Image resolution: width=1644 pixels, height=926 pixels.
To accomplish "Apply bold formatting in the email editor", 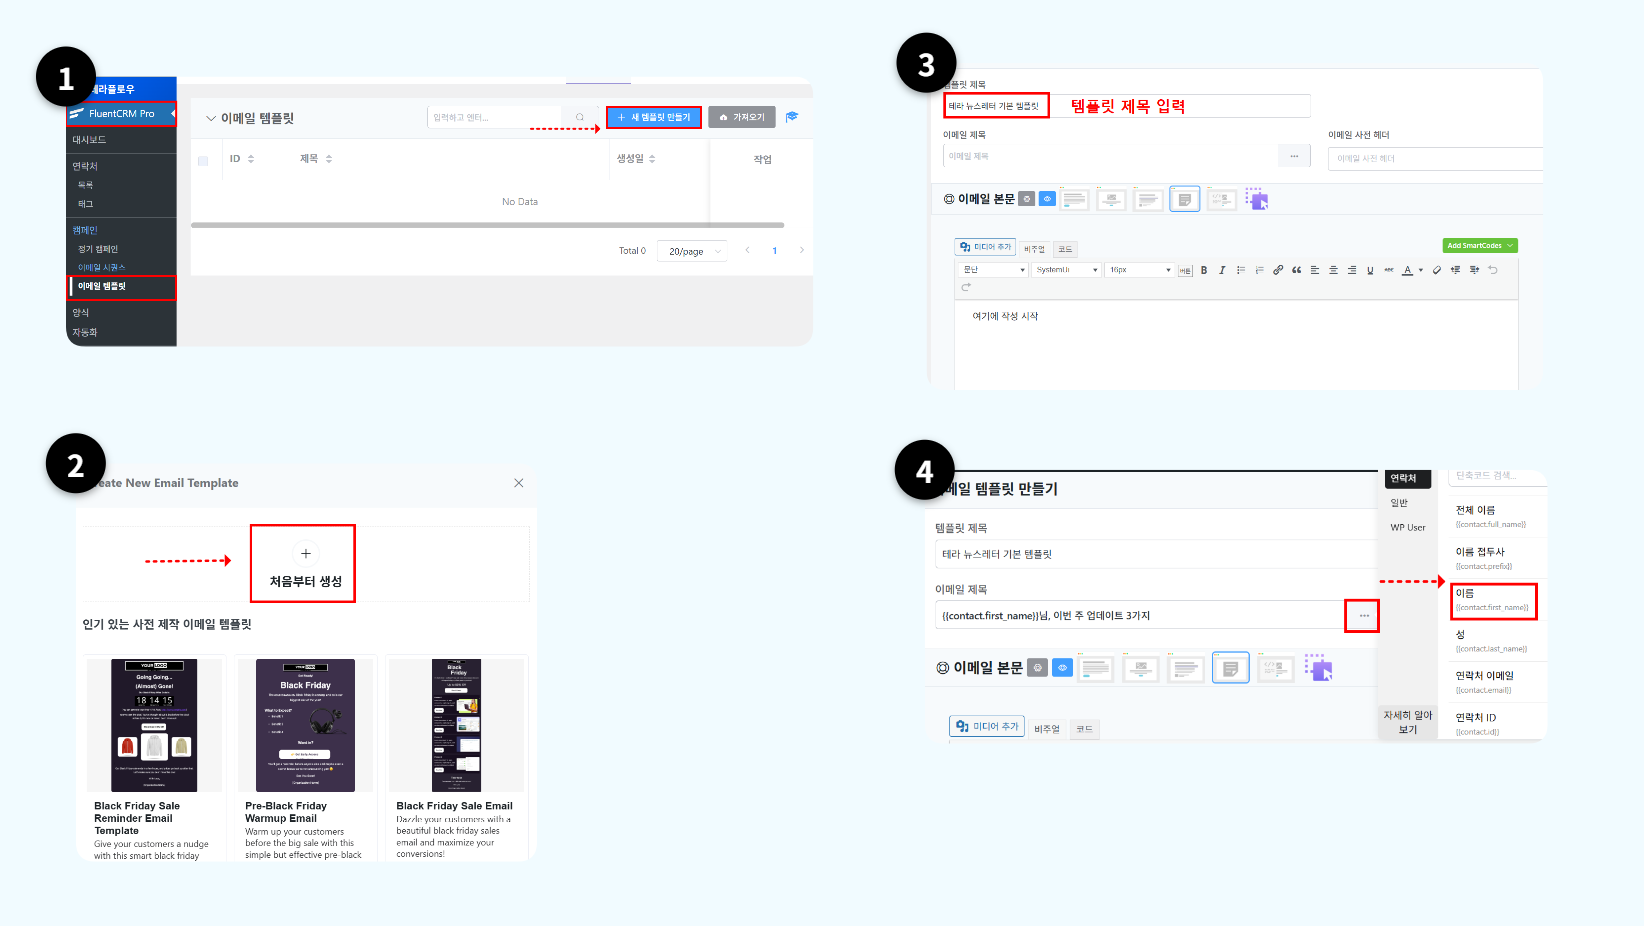I will tap(1203, 269).
